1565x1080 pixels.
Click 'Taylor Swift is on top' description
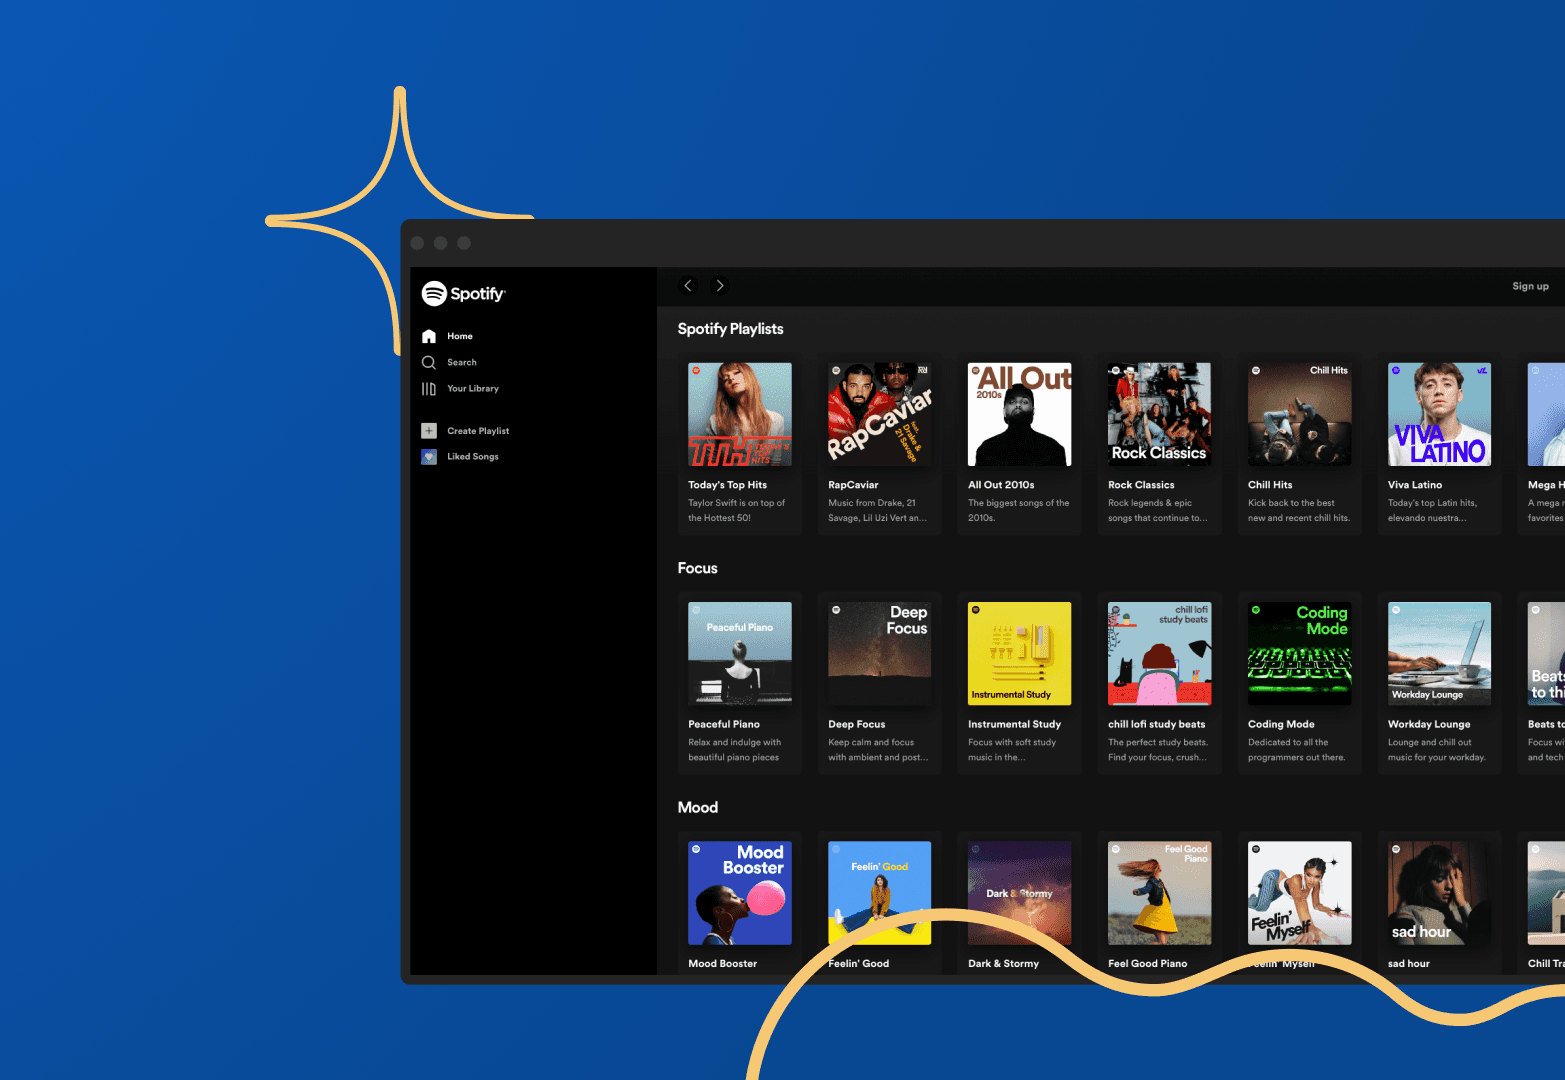(737, 510)
